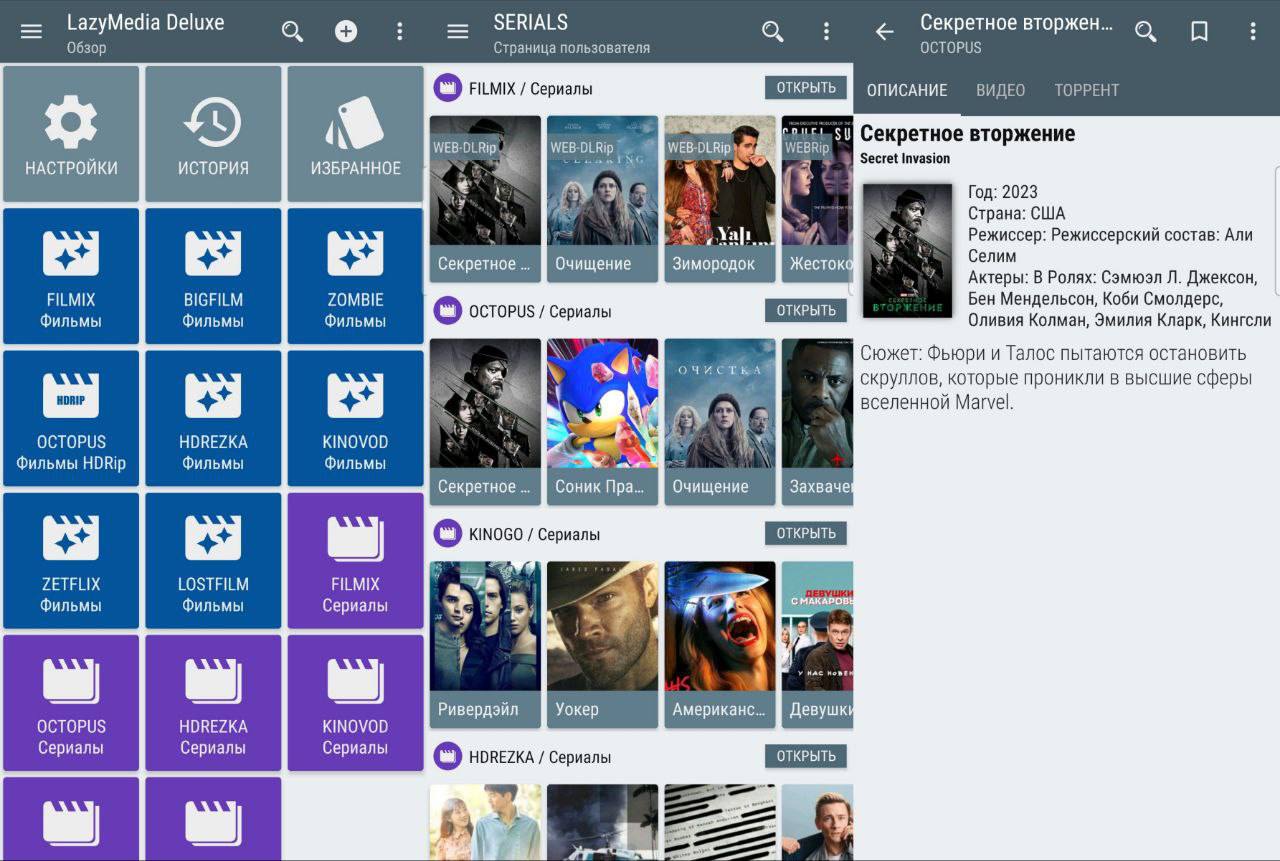Viewport: 1280px width, 861px height.
Task: Open the OCTOPUS Фильмы HDRip tile
Action: pyautogui.click(x=71, y=418)
